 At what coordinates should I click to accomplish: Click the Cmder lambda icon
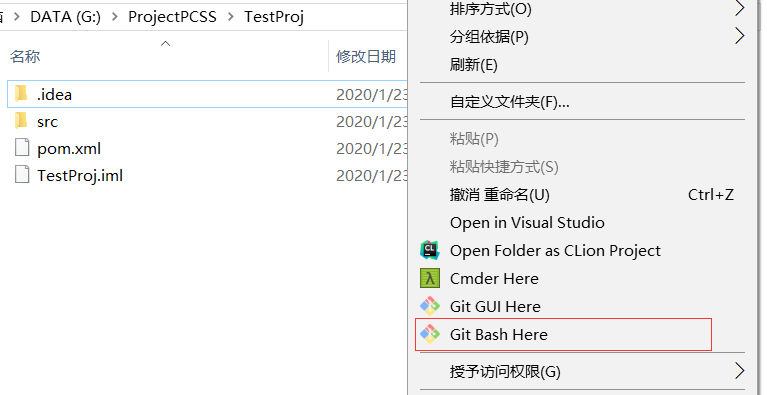click(x=429, y=278)
